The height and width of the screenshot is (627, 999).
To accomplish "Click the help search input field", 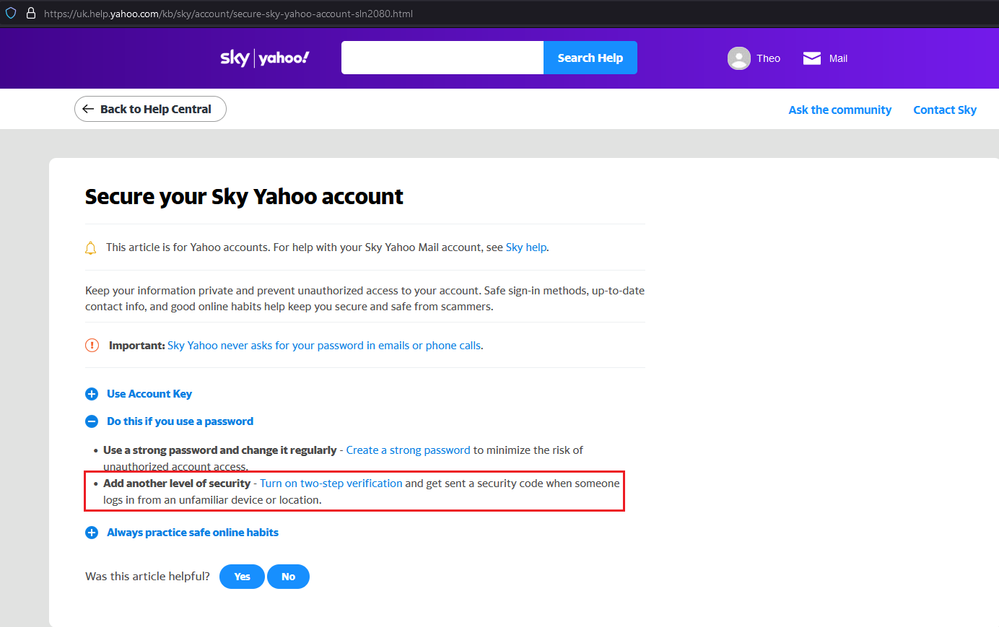I will click(442, 58).
